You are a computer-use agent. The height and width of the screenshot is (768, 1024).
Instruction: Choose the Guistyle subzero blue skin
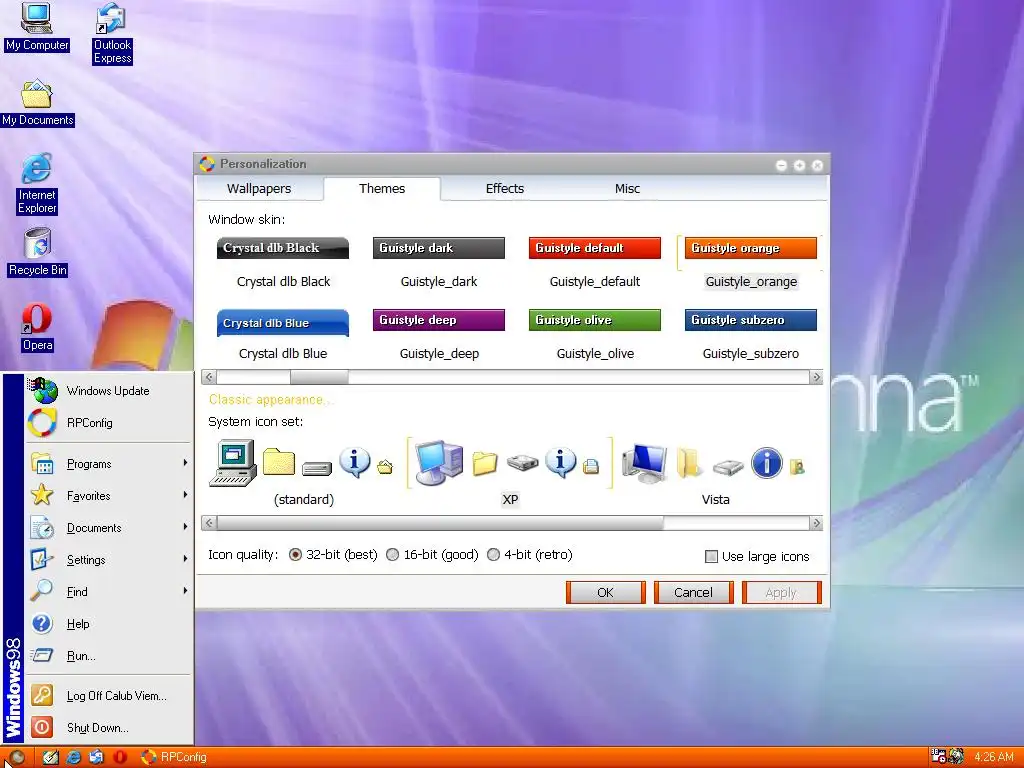pos(751,335)
